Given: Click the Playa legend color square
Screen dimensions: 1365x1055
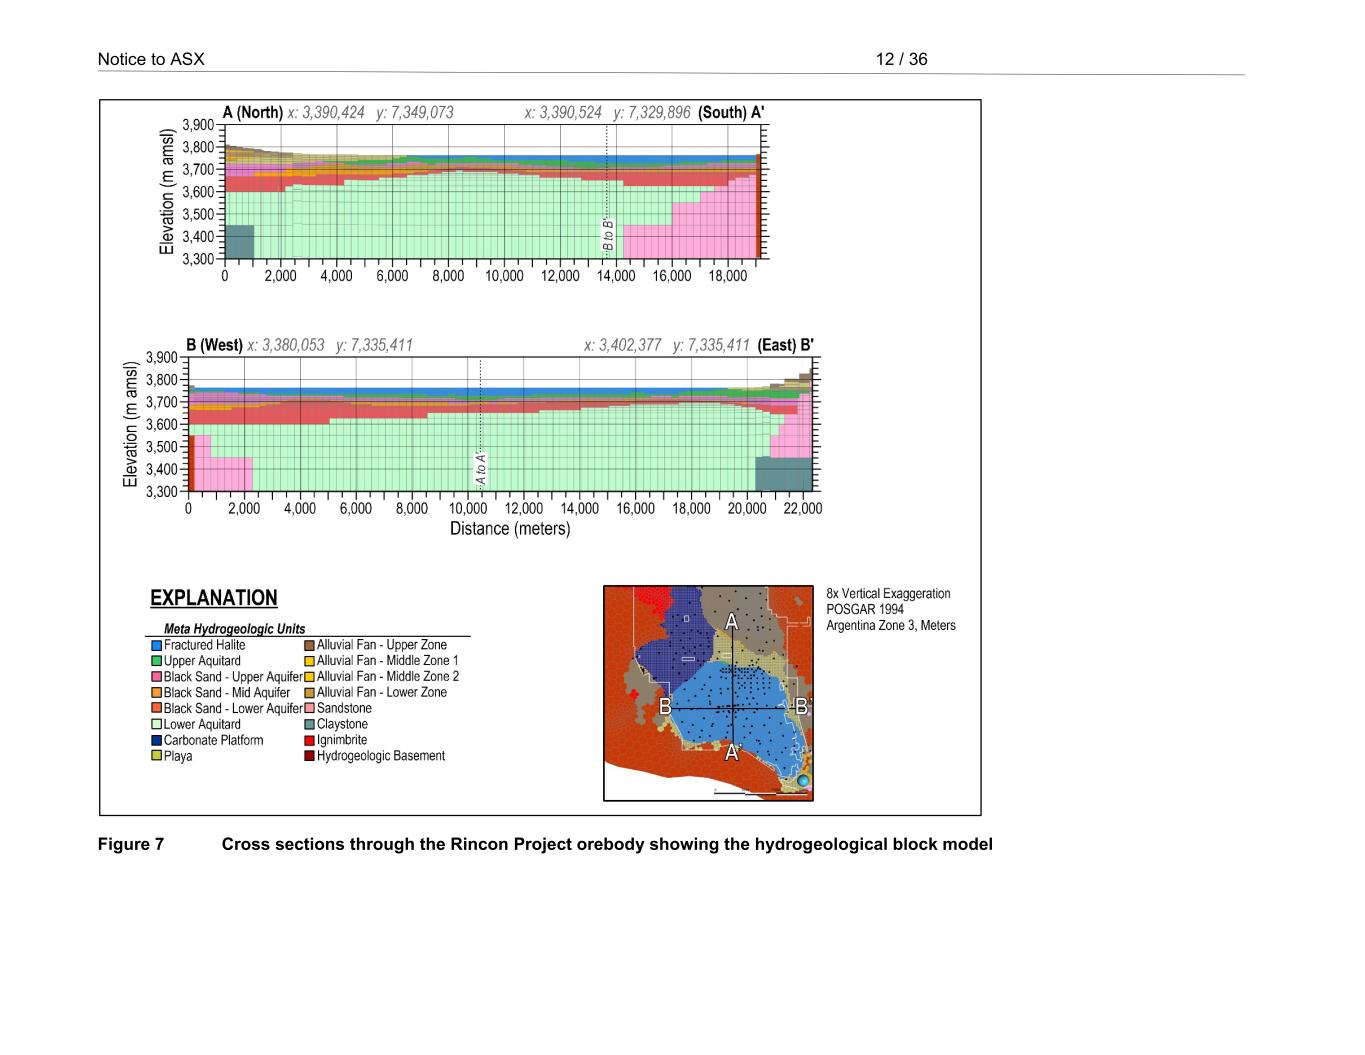Looking at the screenshot, I should (157, 757).
